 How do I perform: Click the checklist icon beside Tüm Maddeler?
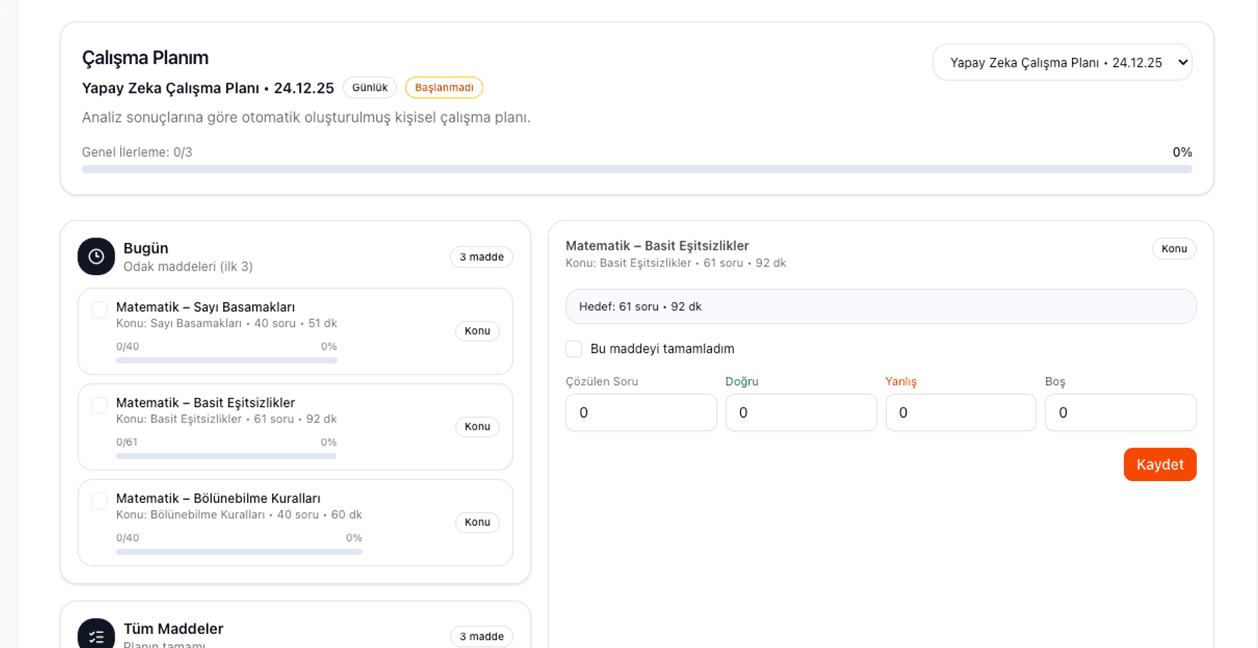point(96,636)
